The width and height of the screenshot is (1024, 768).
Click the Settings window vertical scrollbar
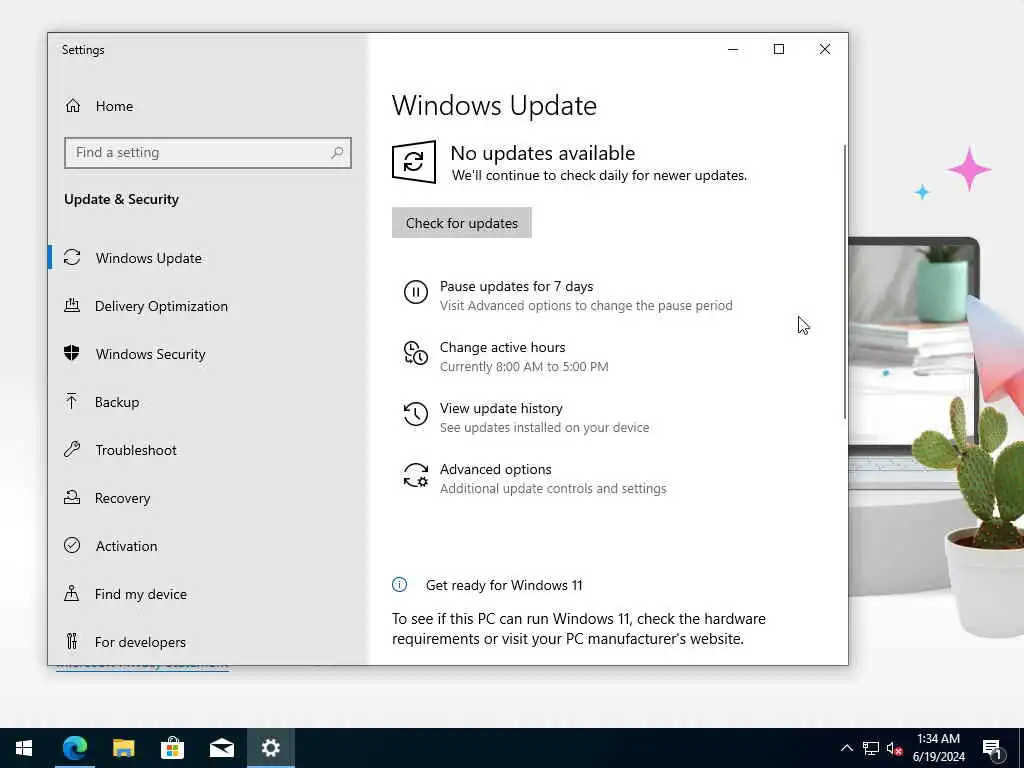(844, 281)
